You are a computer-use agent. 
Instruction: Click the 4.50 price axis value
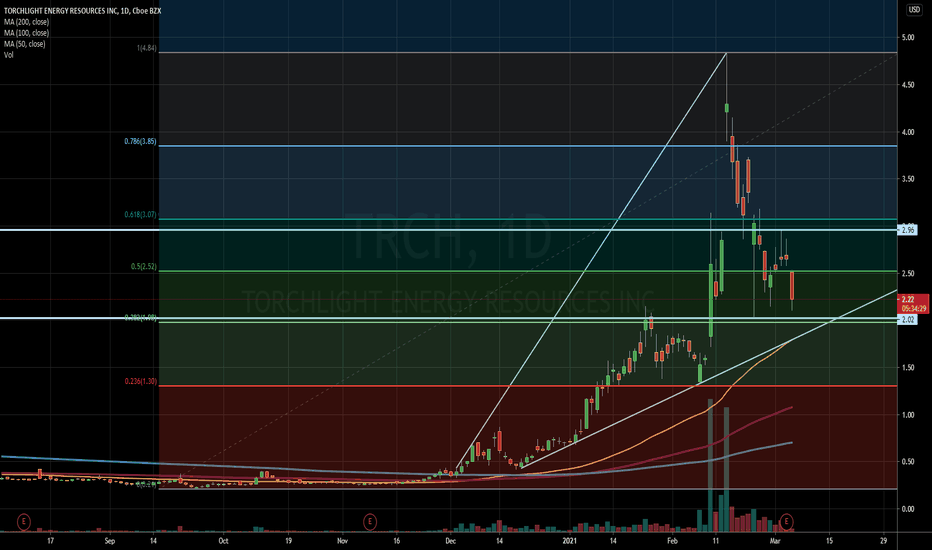(908, 85)
